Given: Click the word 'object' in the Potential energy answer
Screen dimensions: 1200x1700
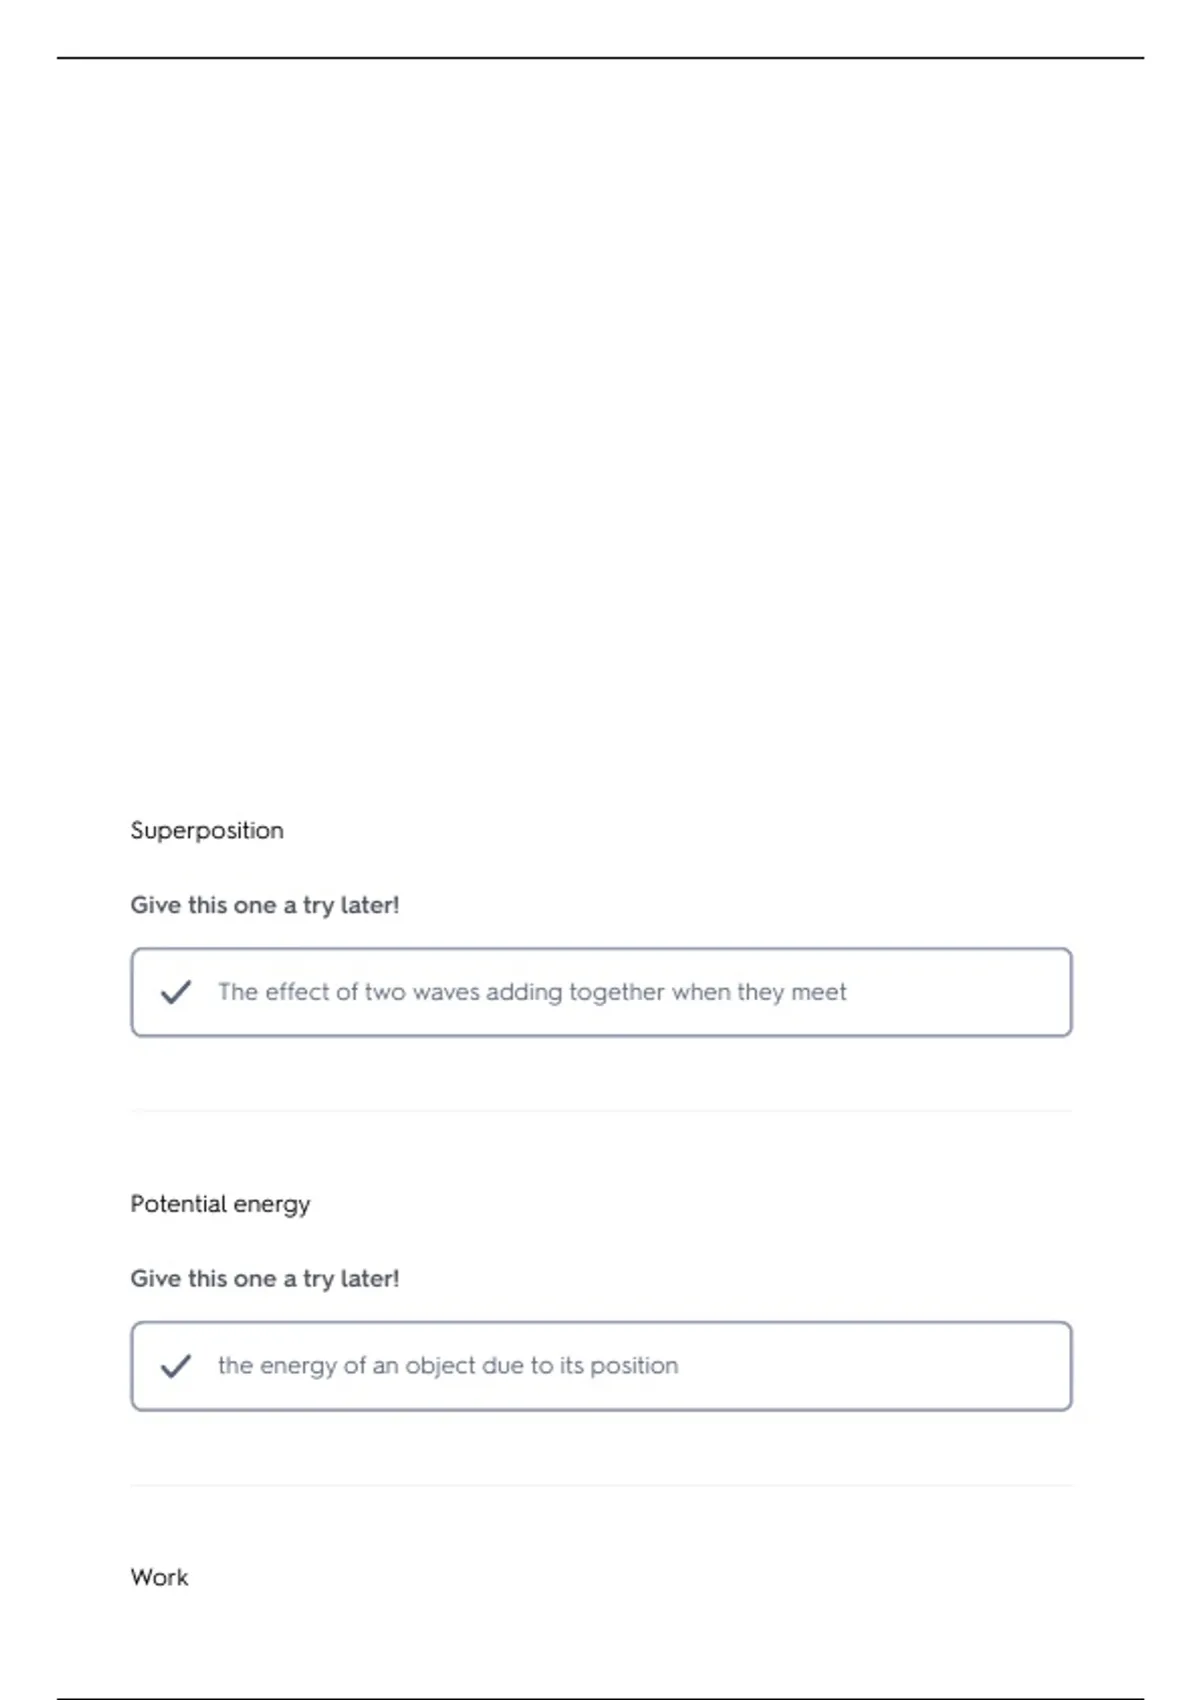Looking at the screenshot, I should (440, 1367).
